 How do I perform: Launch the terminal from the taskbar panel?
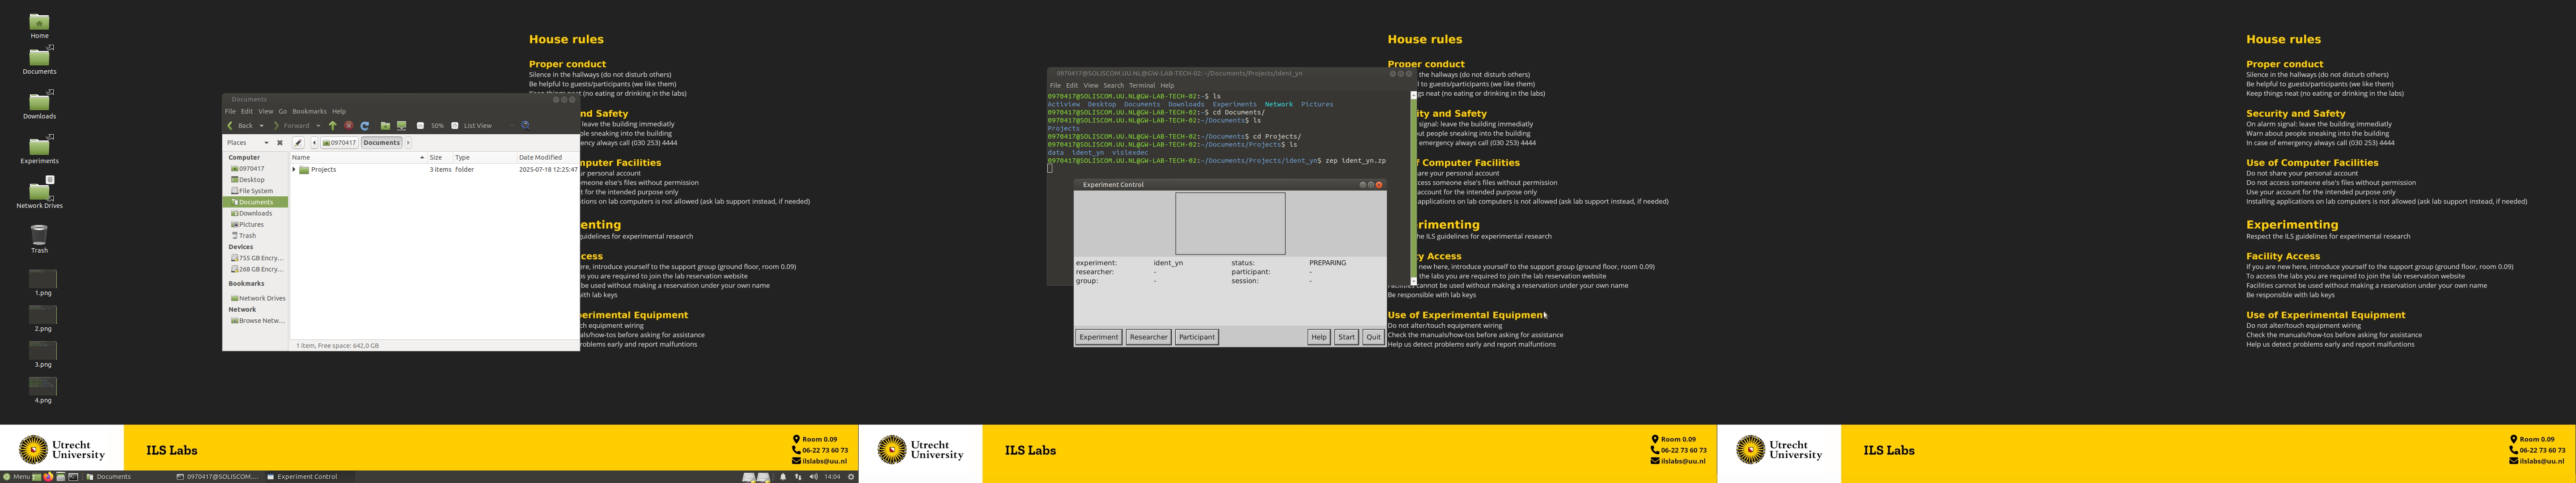(x=73, y=477)
